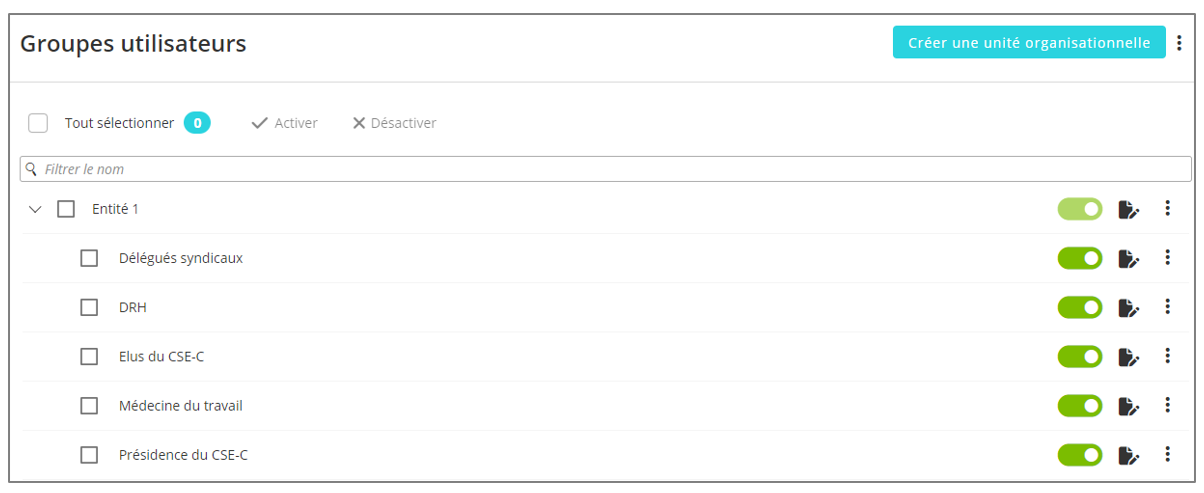Toggle the Entité 1 activation switch

[1080, 209]
